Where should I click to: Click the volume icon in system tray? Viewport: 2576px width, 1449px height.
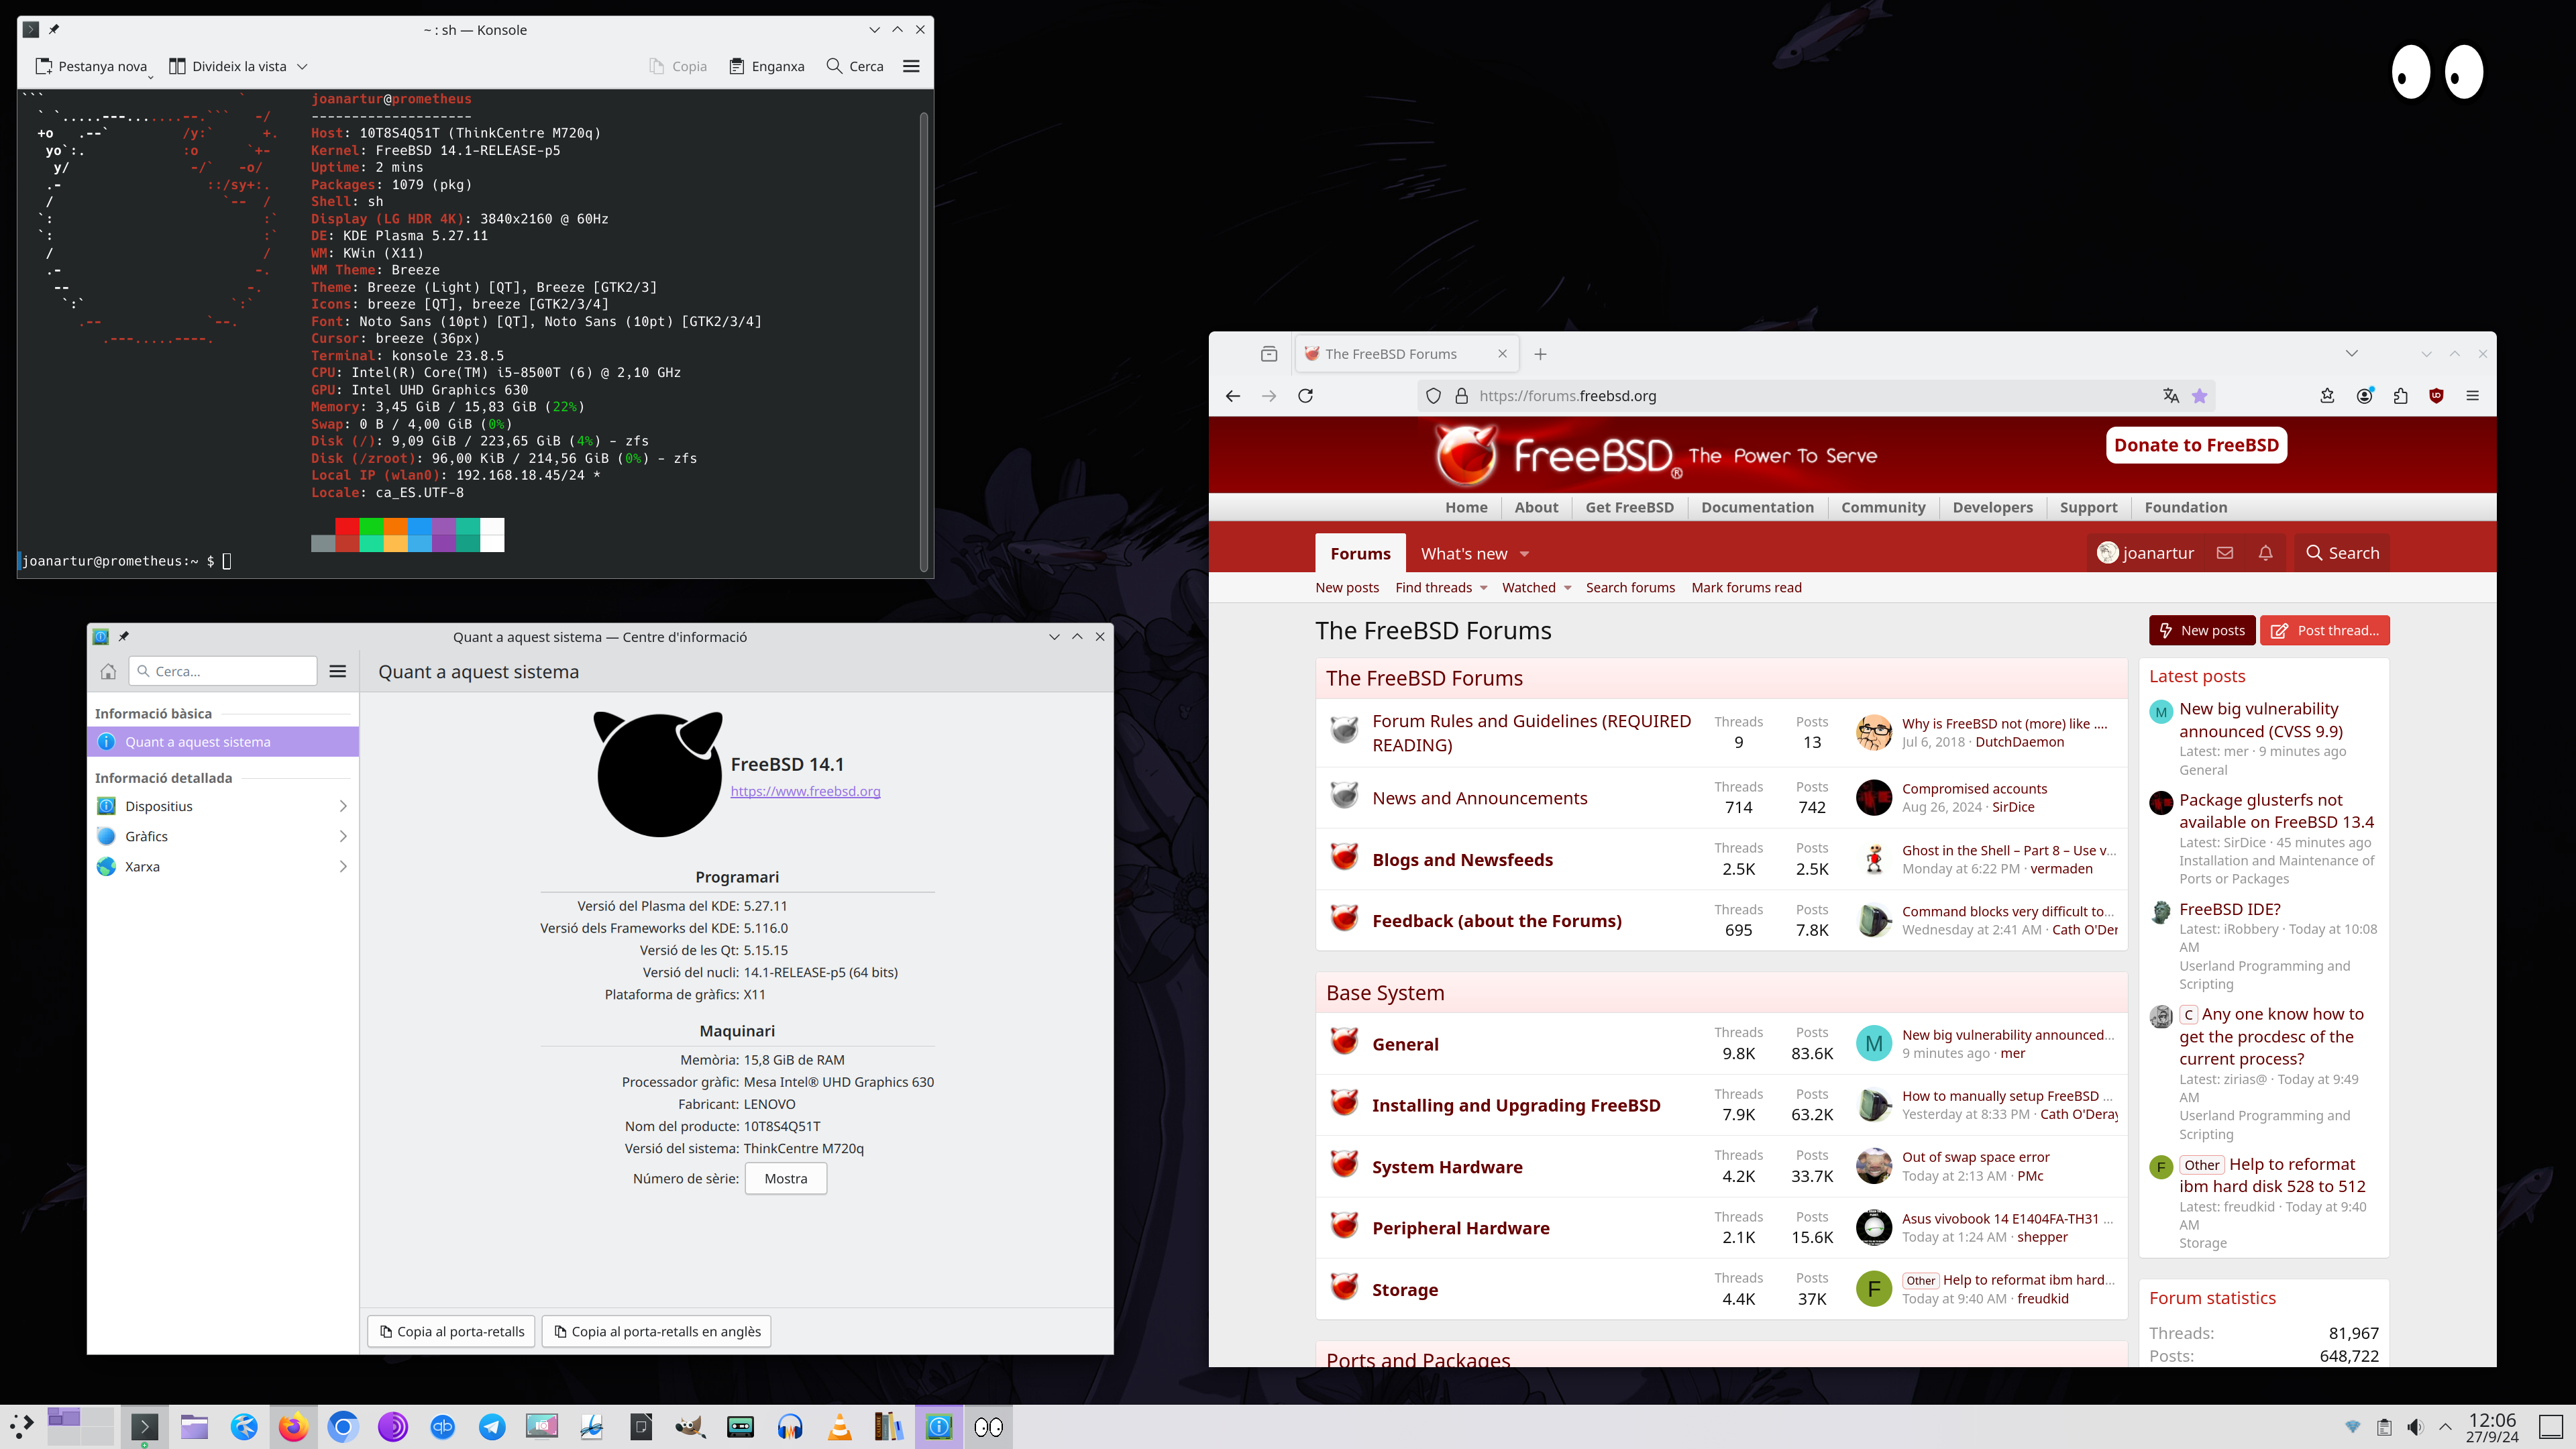2415,1427
